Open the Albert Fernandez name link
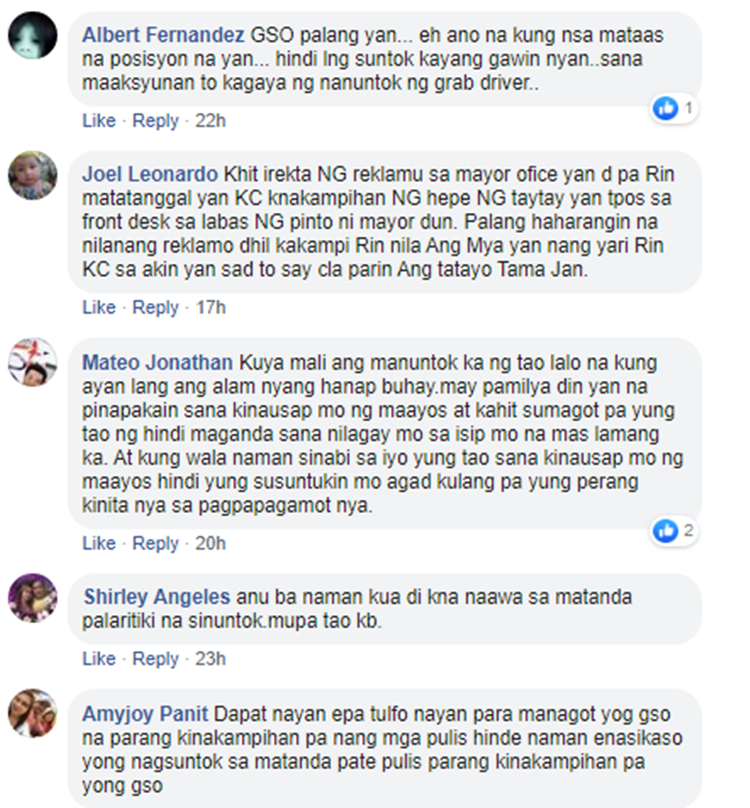This screenshot has width=750, height=808. 163,35
